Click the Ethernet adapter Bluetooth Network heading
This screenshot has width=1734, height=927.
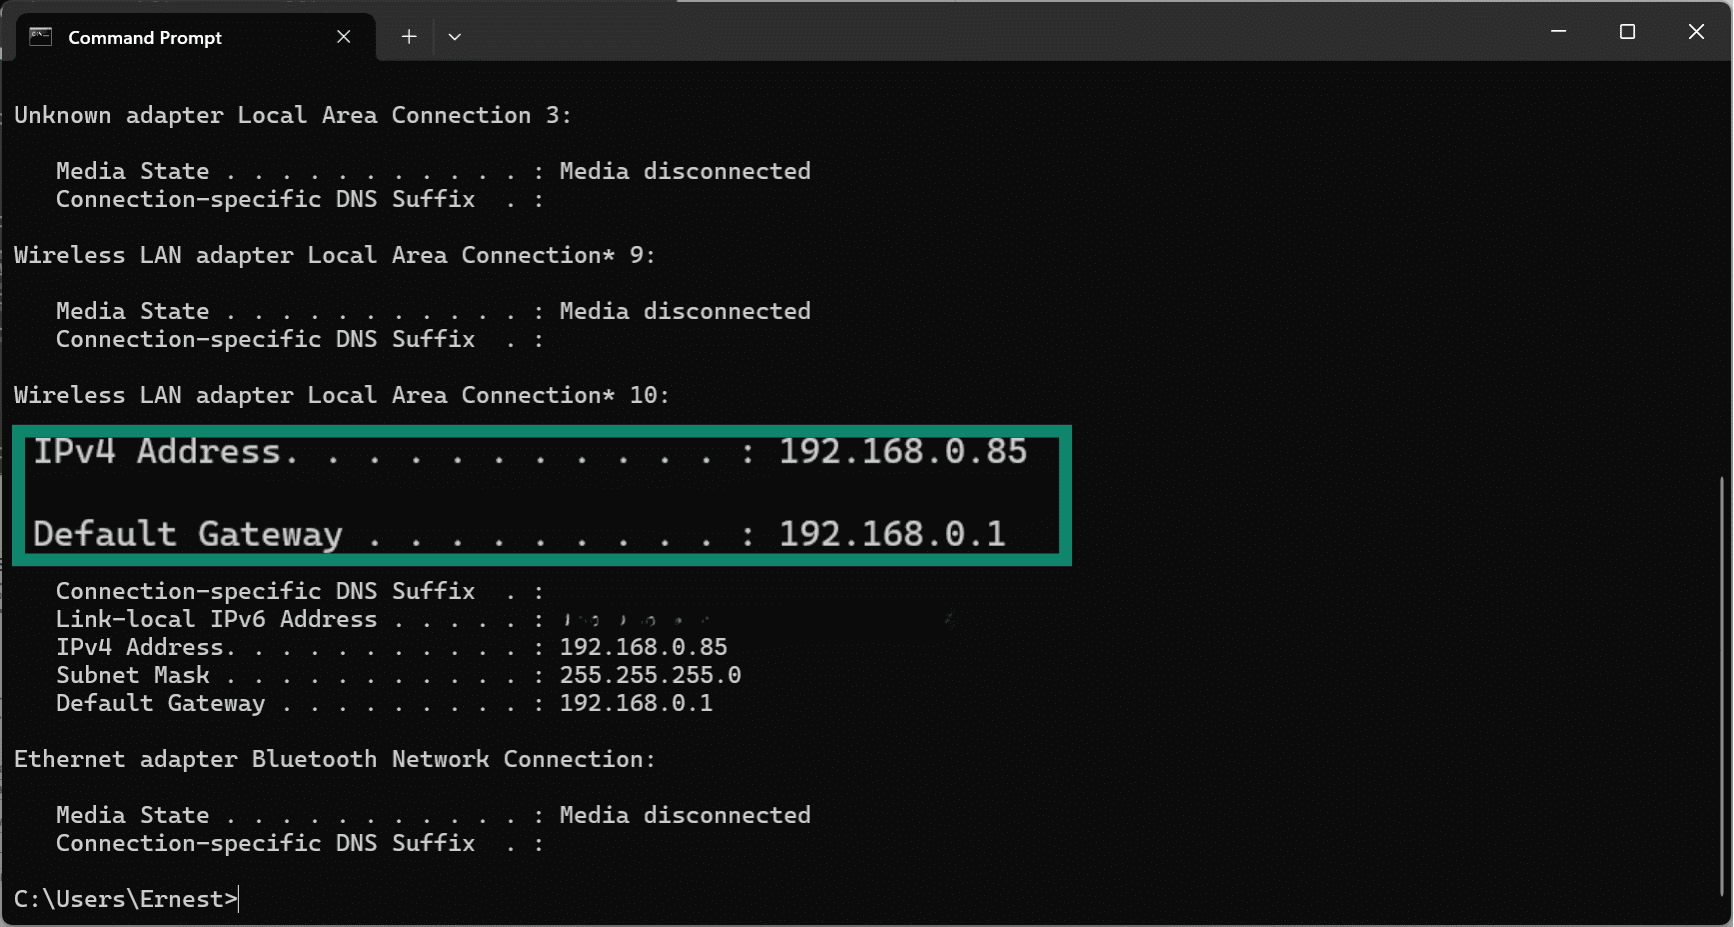click(x=335, y=759)
